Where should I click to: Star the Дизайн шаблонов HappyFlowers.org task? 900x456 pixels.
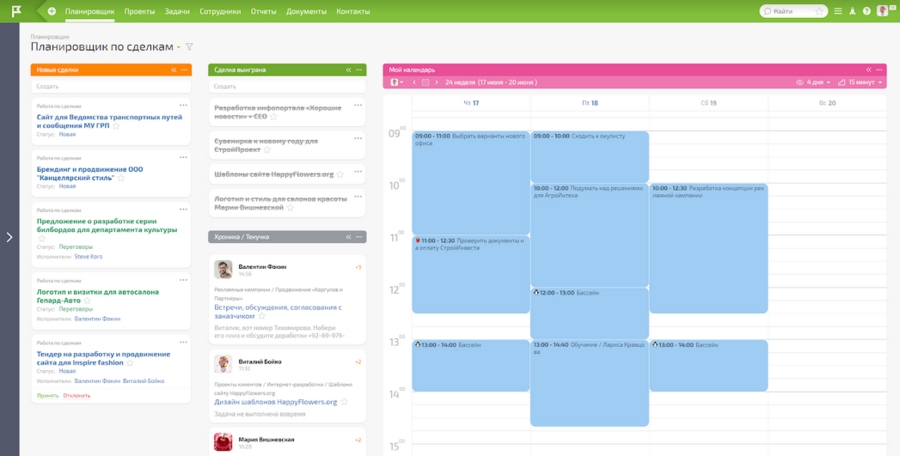[x=343, y=402]
